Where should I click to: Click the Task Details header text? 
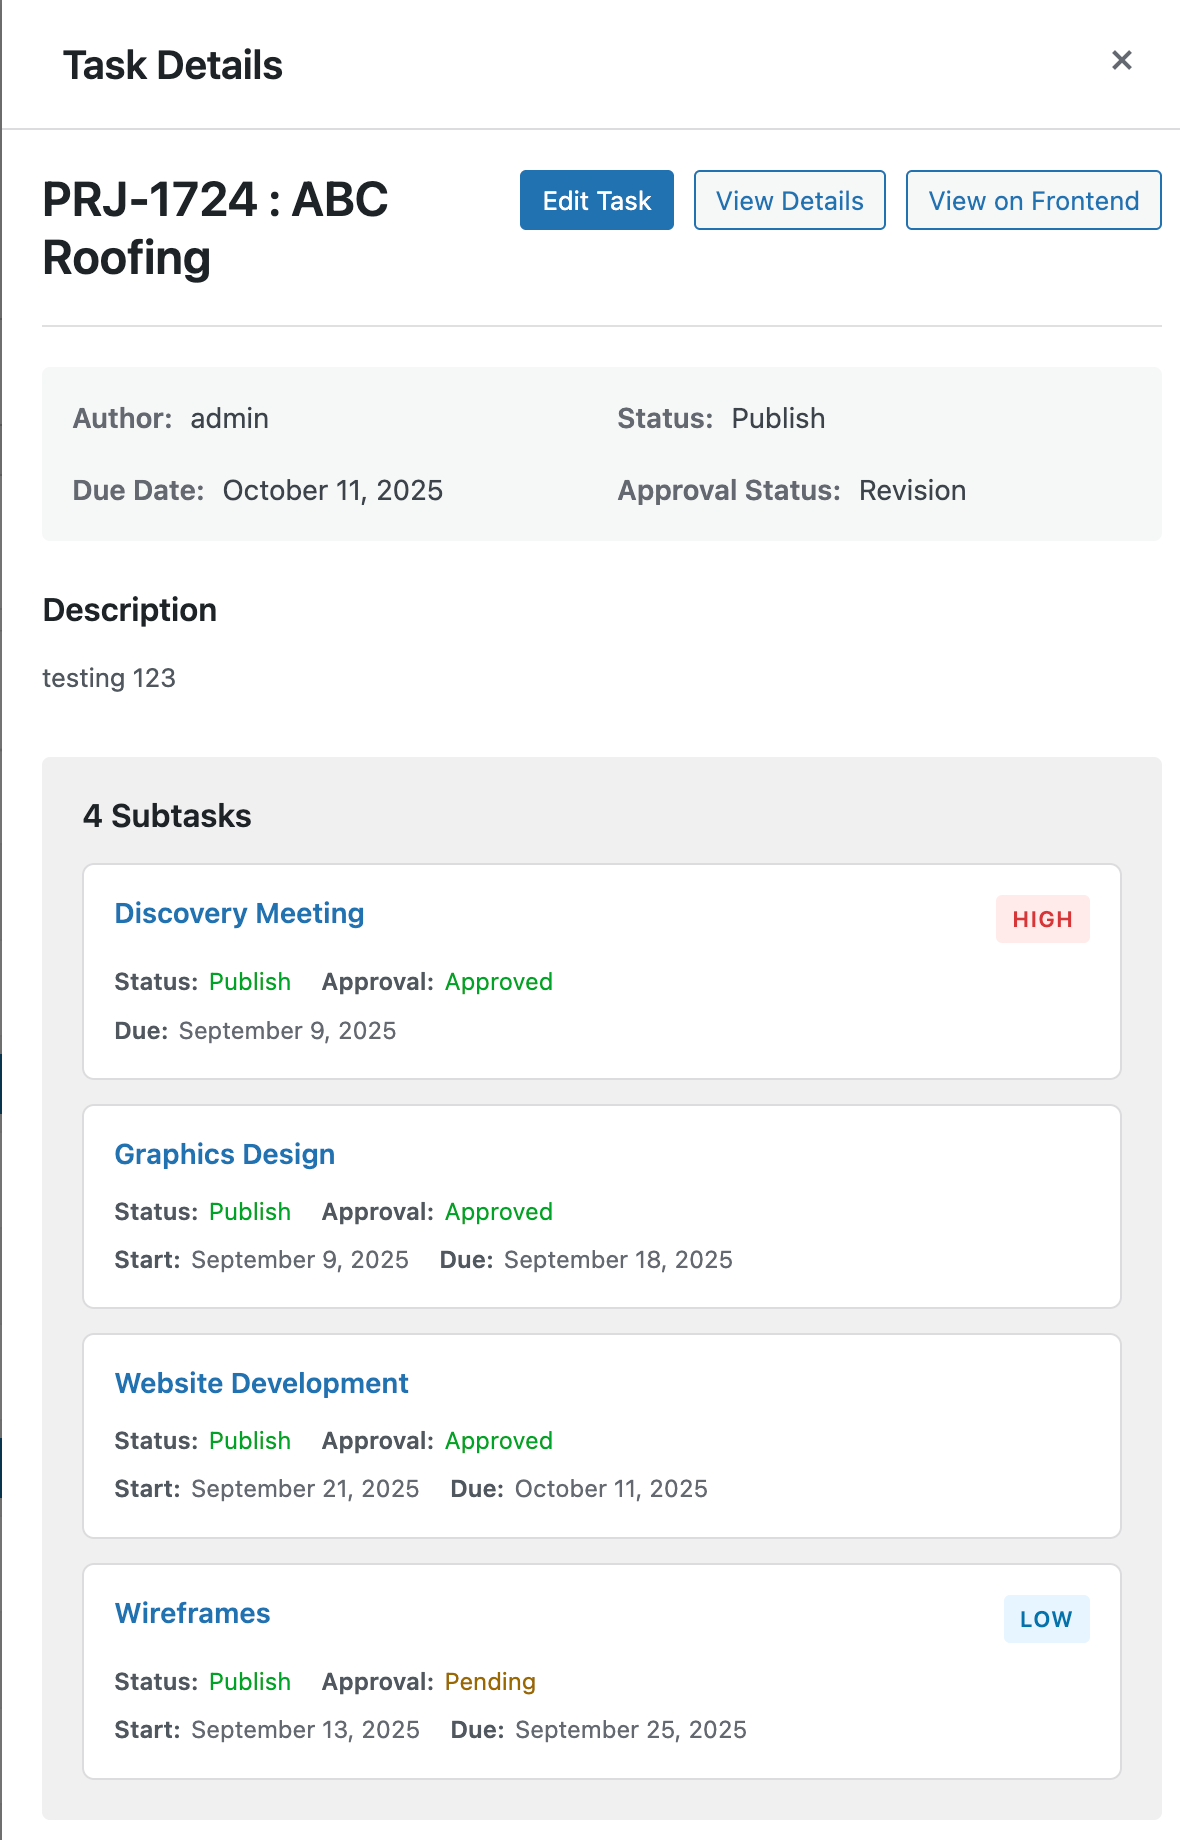tap(172, 66)
